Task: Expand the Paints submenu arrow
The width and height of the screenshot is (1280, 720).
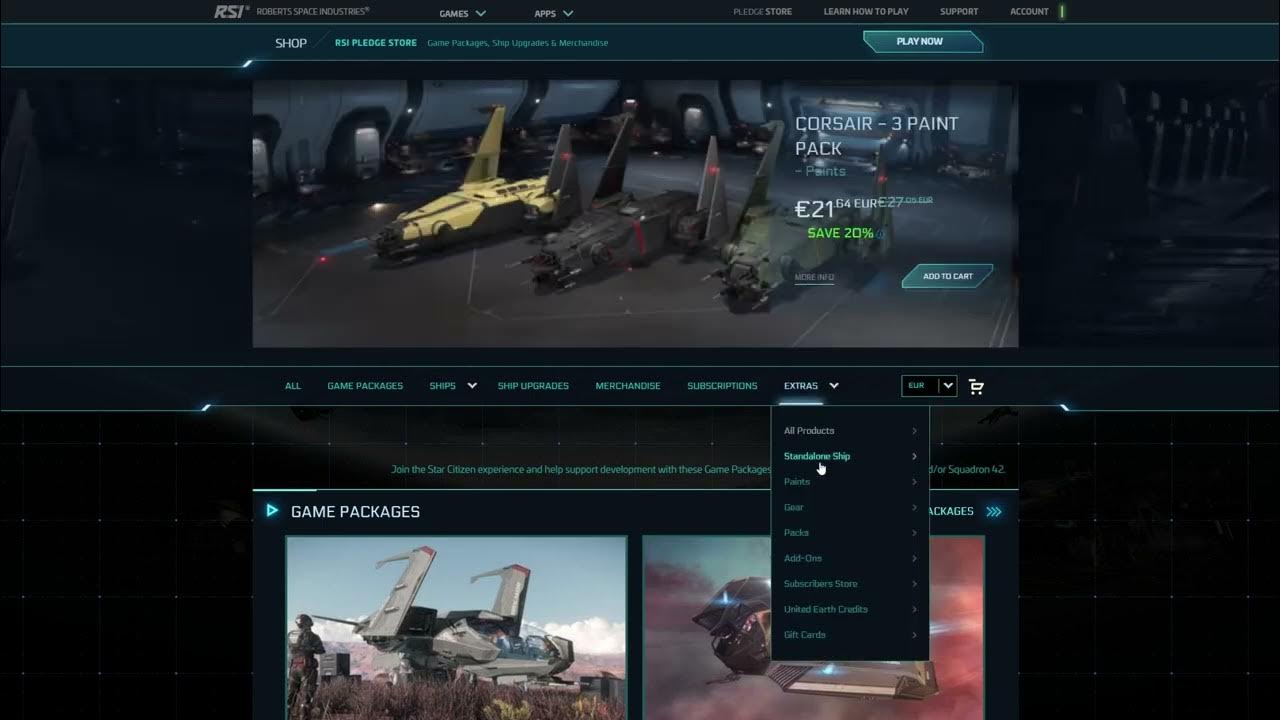Action: click(914, 482)
